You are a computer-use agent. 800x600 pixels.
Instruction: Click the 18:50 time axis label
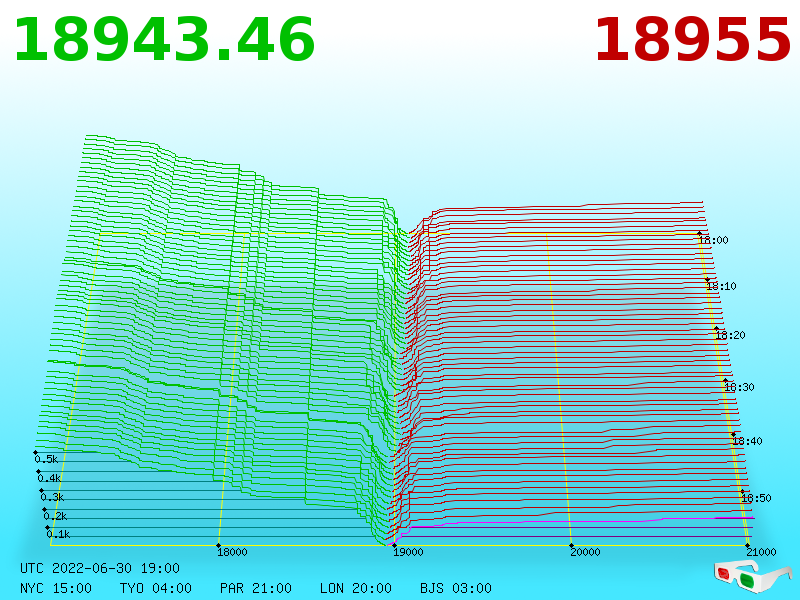point(756,498)
